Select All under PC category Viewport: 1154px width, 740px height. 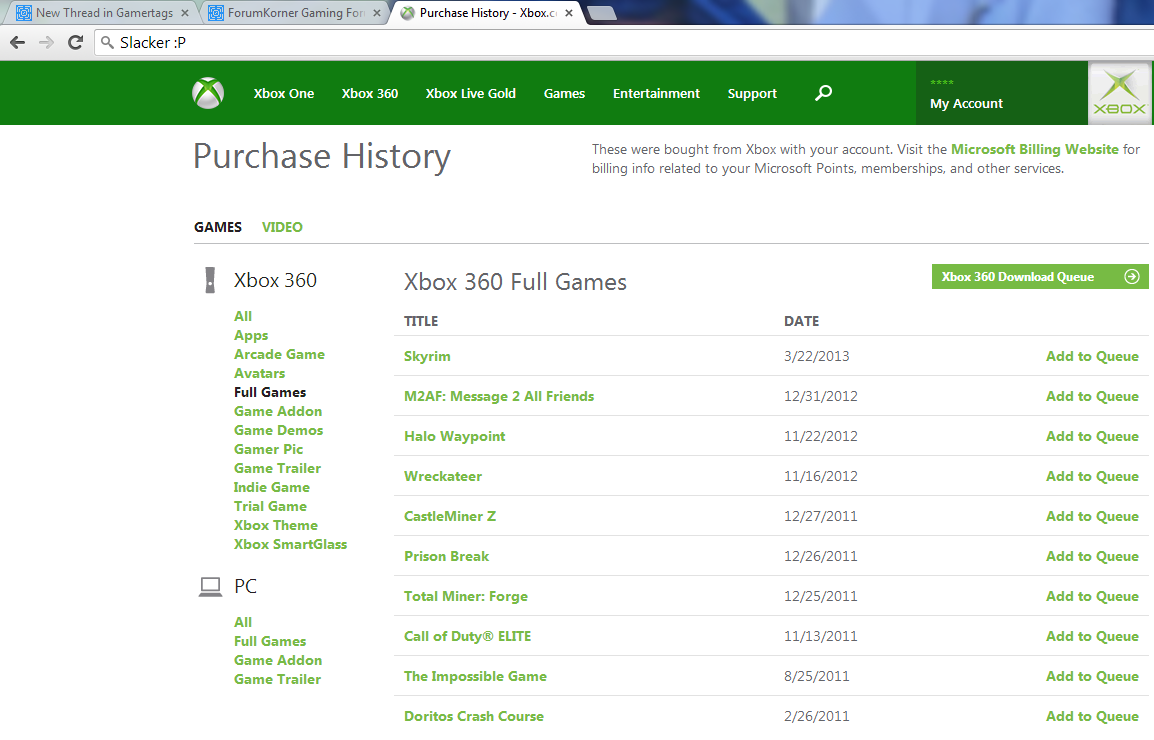tap(243, 622)
